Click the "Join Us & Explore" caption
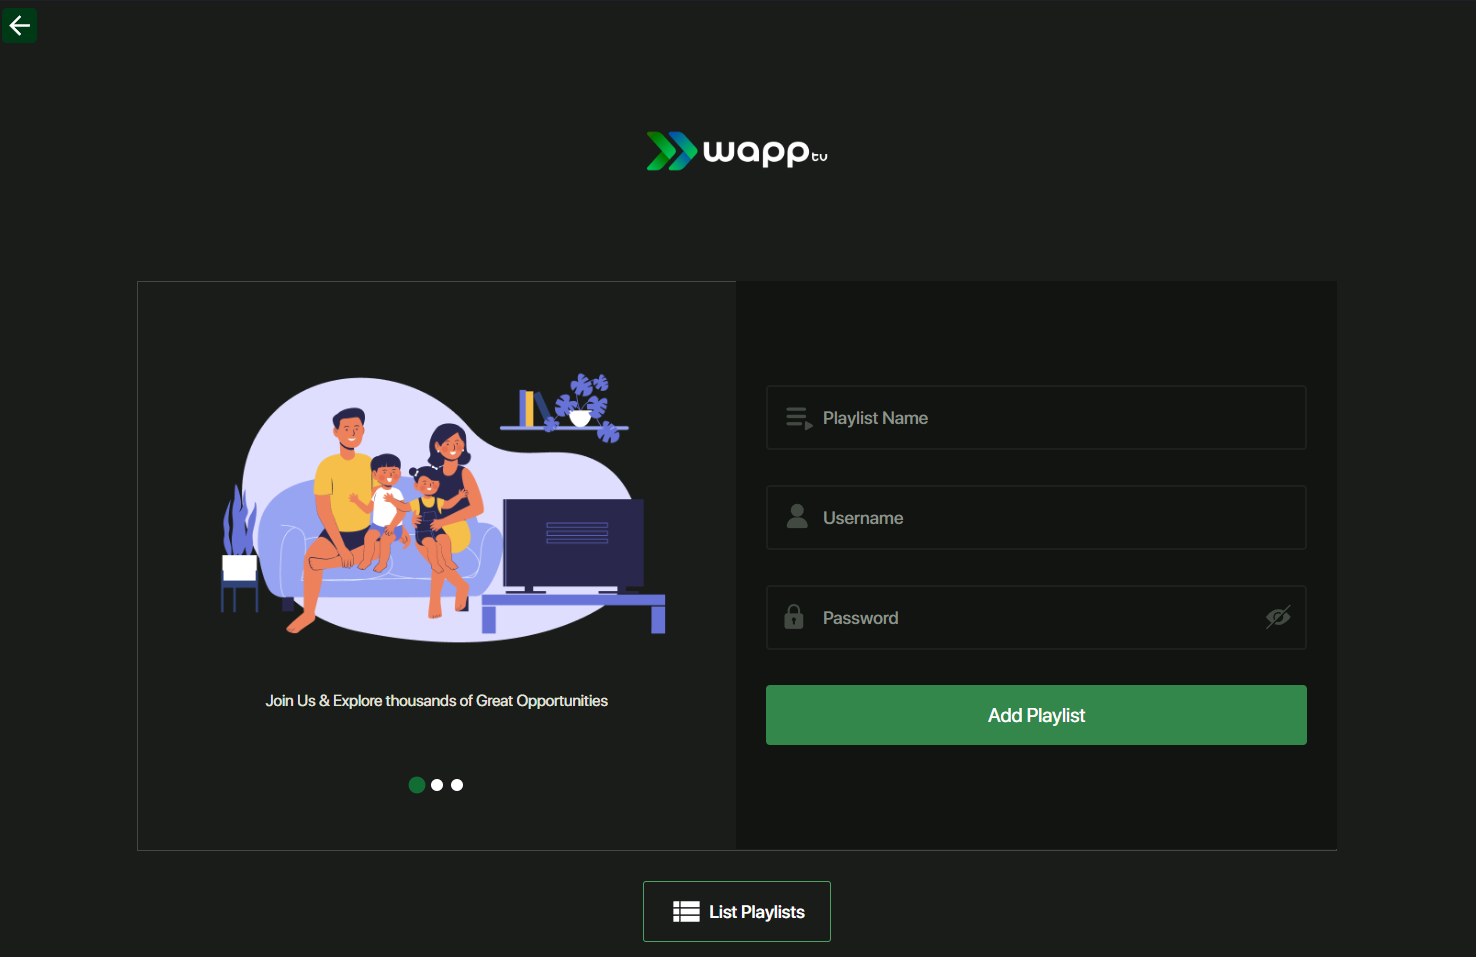This screenshot has height=957, width=1476. point(437,701)
